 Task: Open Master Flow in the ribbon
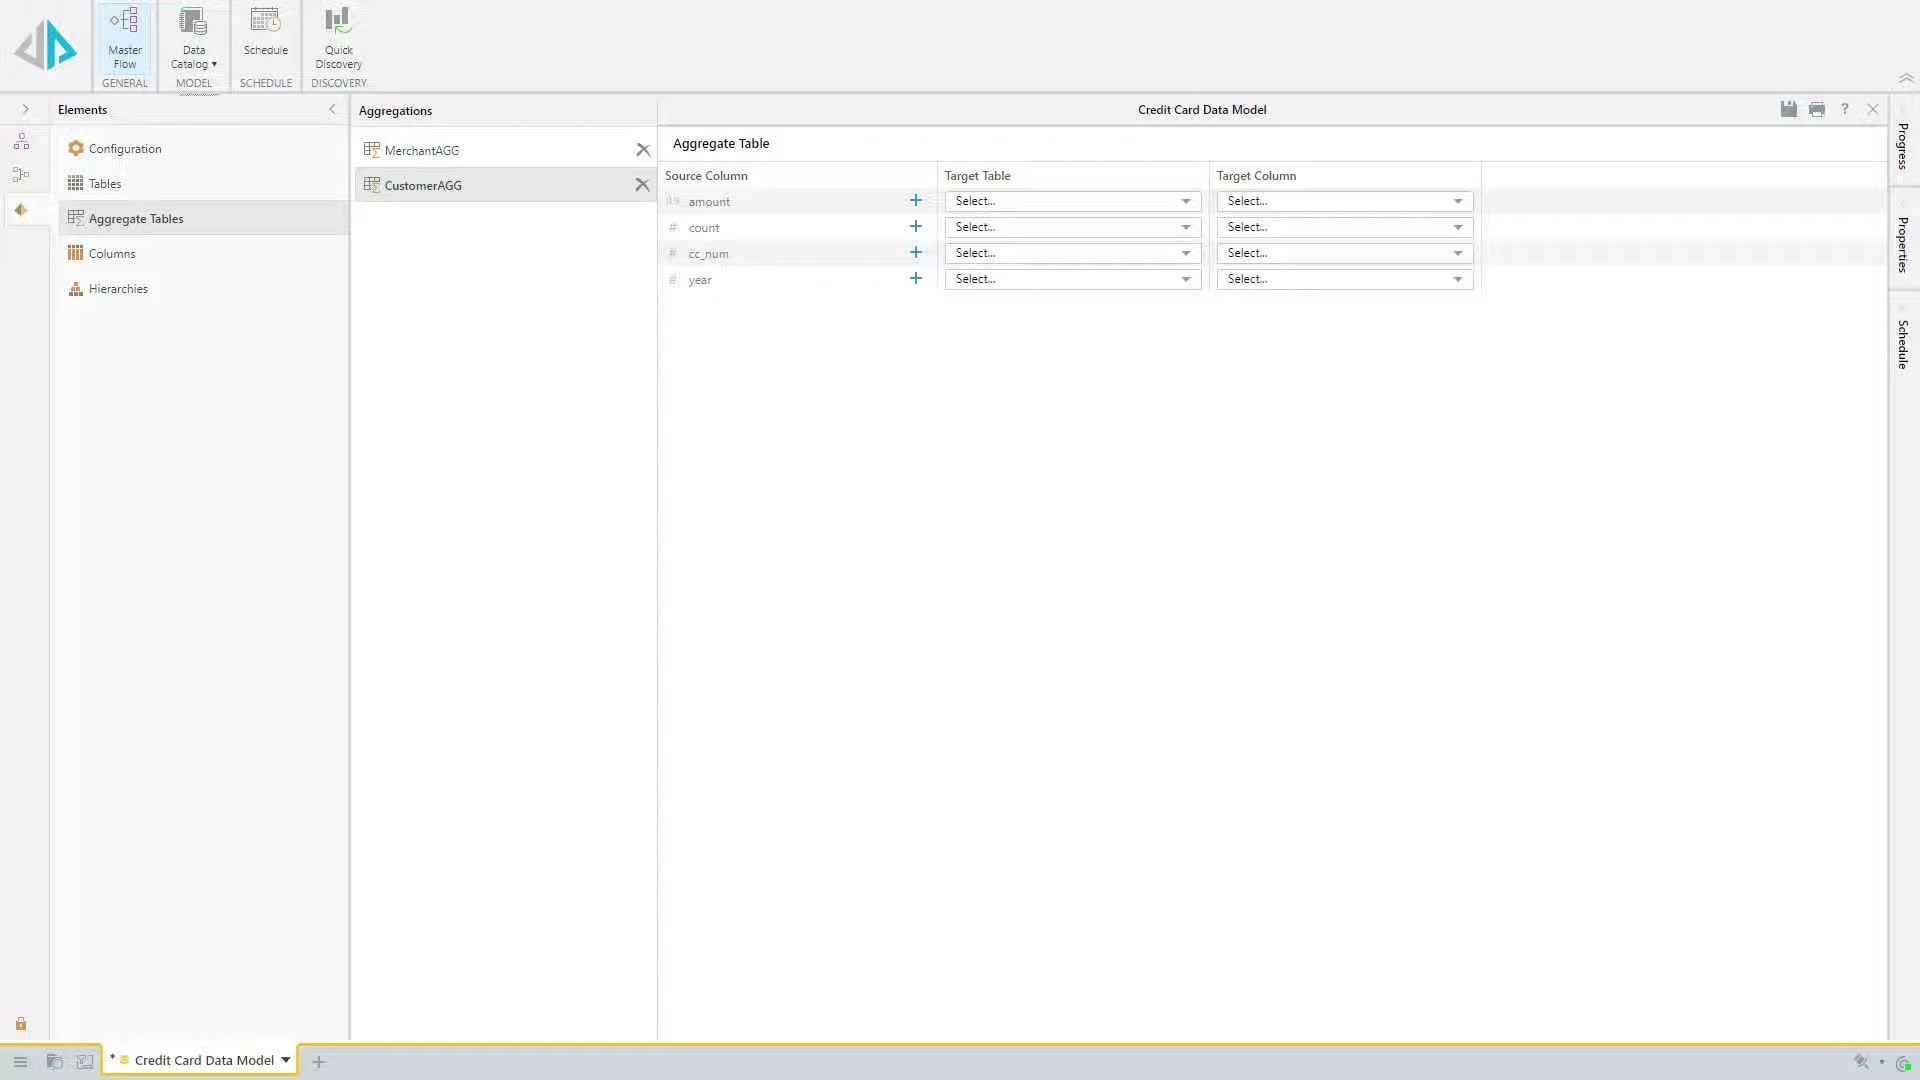(125, 38)
